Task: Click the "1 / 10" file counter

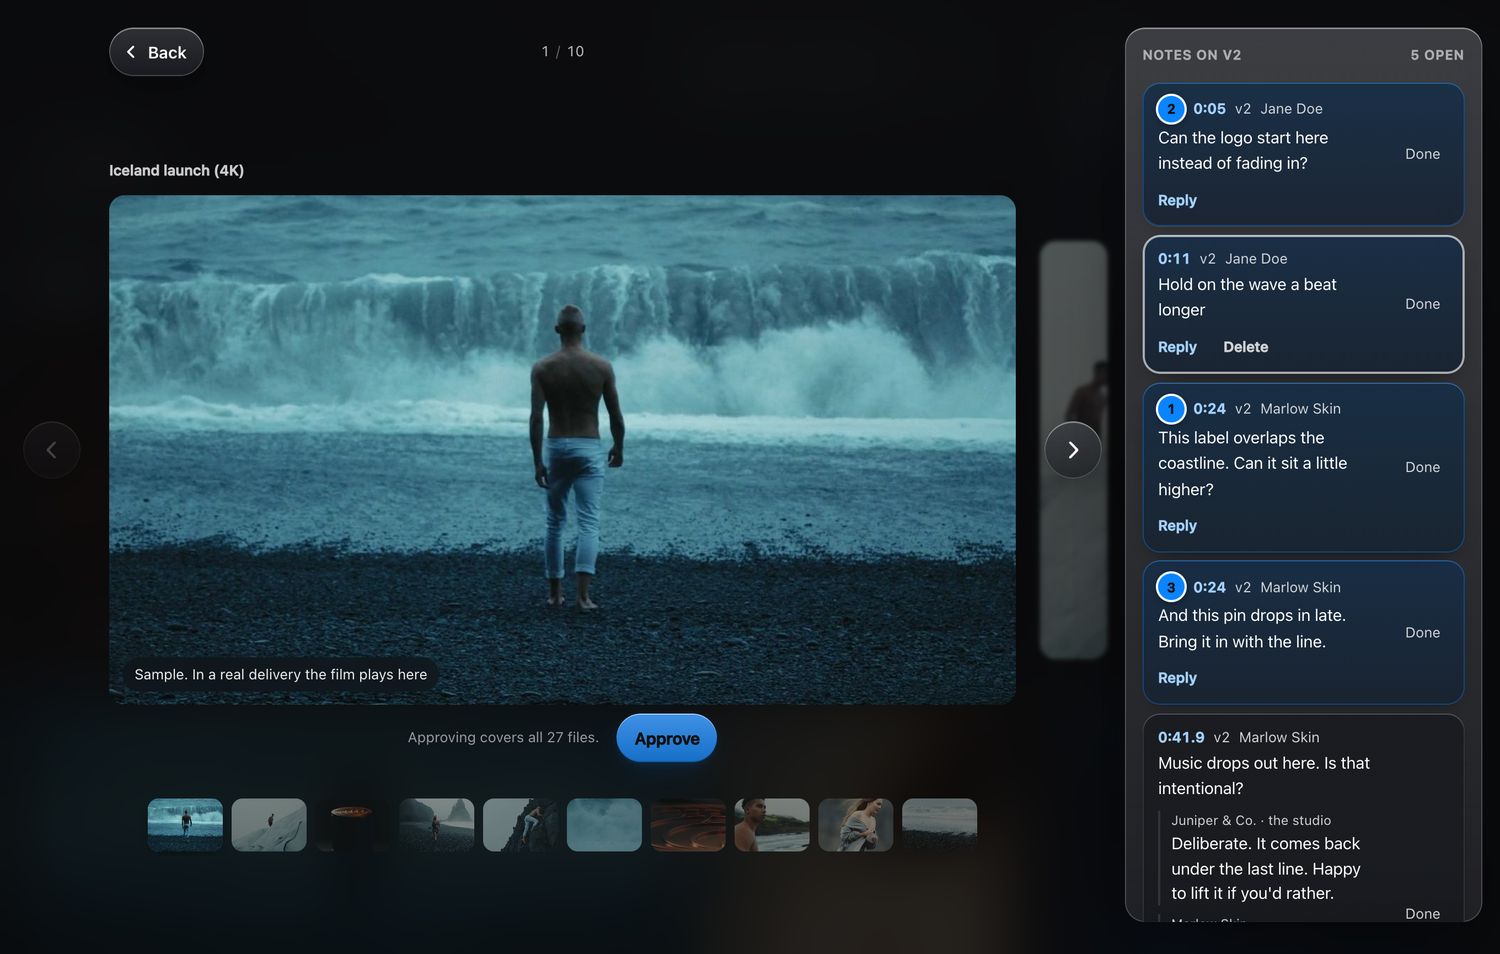Action: tap(563, 51)
